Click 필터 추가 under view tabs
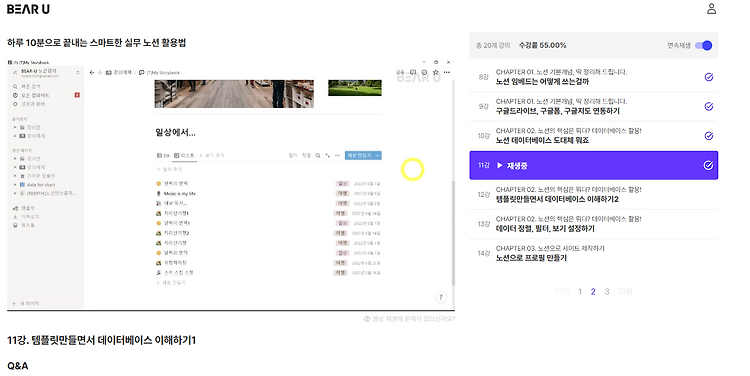 click(x=169, y=170)
